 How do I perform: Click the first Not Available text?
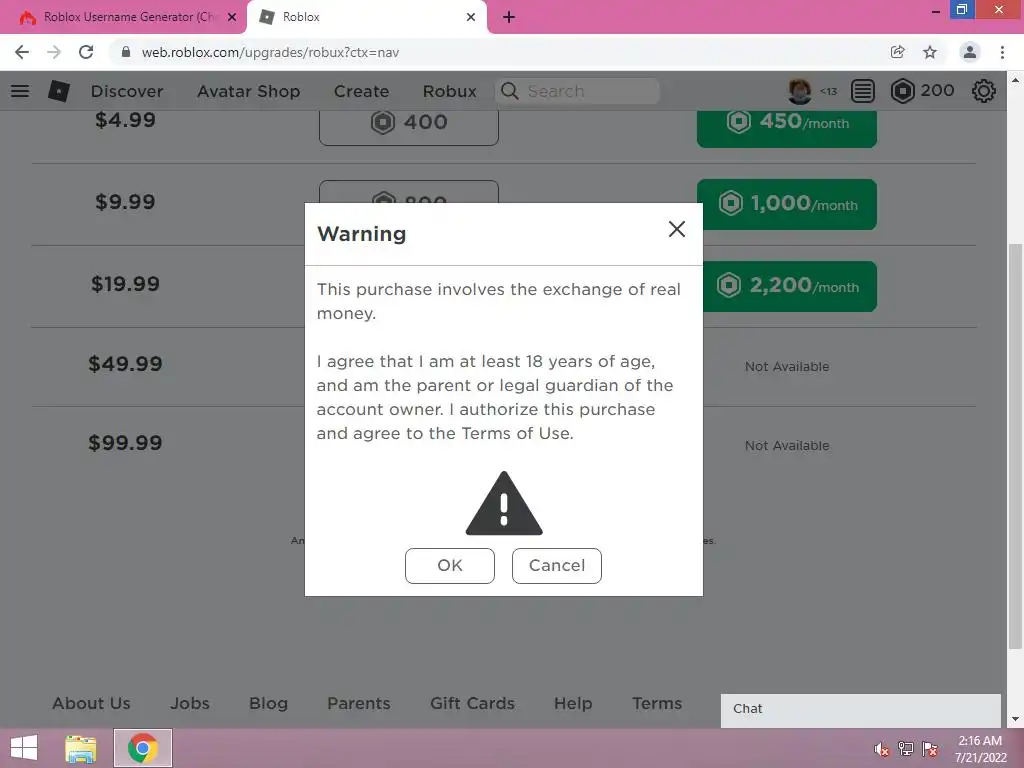coord(787,367)
